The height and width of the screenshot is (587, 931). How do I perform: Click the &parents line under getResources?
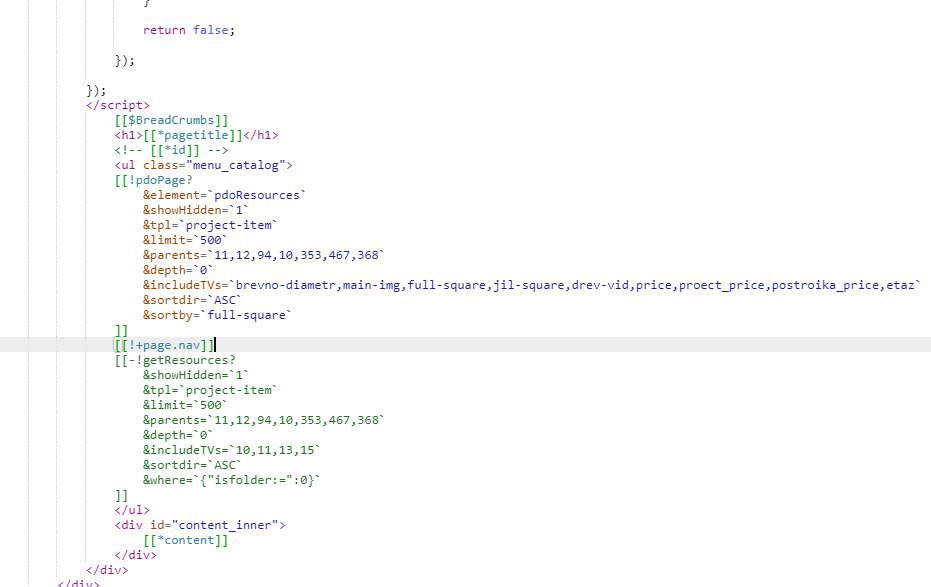[x=264, y=420]
